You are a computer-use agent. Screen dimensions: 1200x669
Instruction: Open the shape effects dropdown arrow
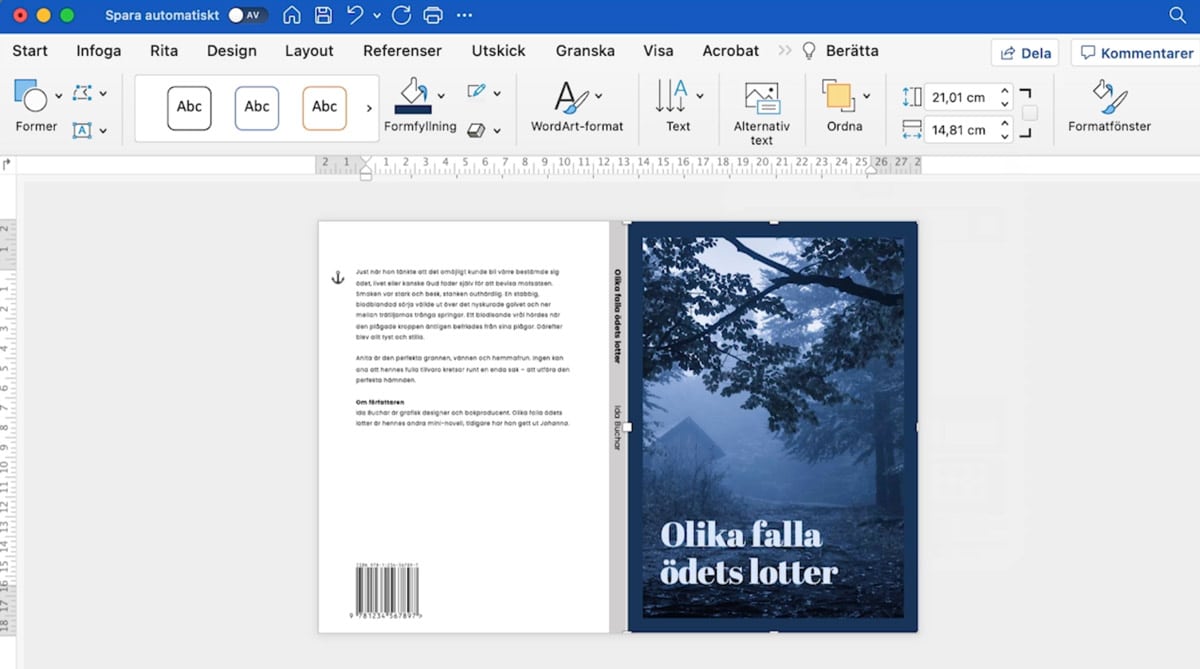497,131
